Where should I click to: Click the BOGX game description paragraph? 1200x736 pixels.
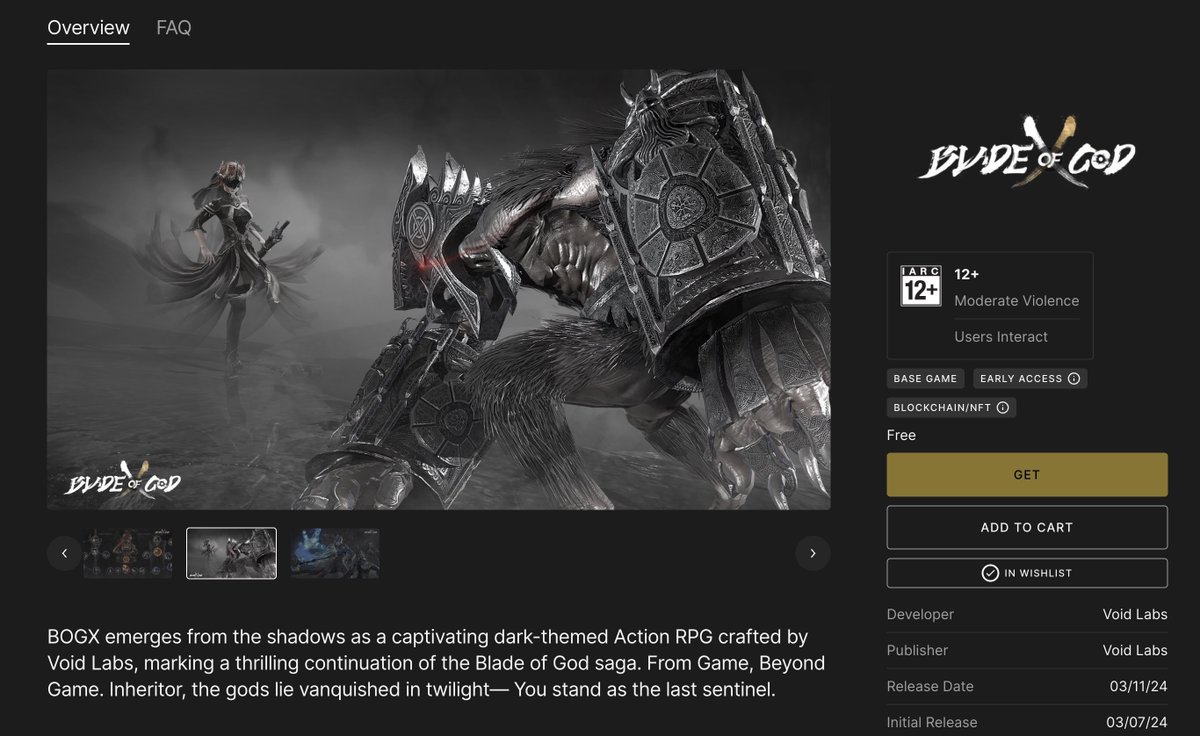pyautogui.click(x=437, y=663)
